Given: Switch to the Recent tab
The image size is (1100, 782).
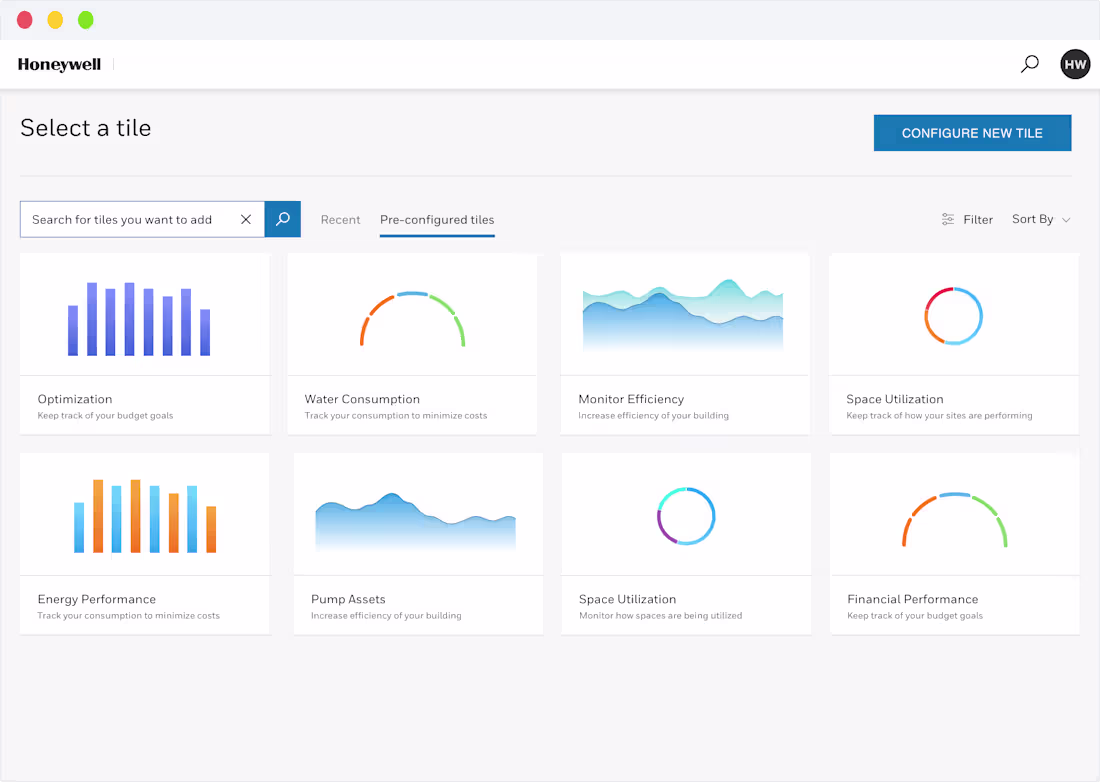Looking at the screenshot, I should pos(340,219).
